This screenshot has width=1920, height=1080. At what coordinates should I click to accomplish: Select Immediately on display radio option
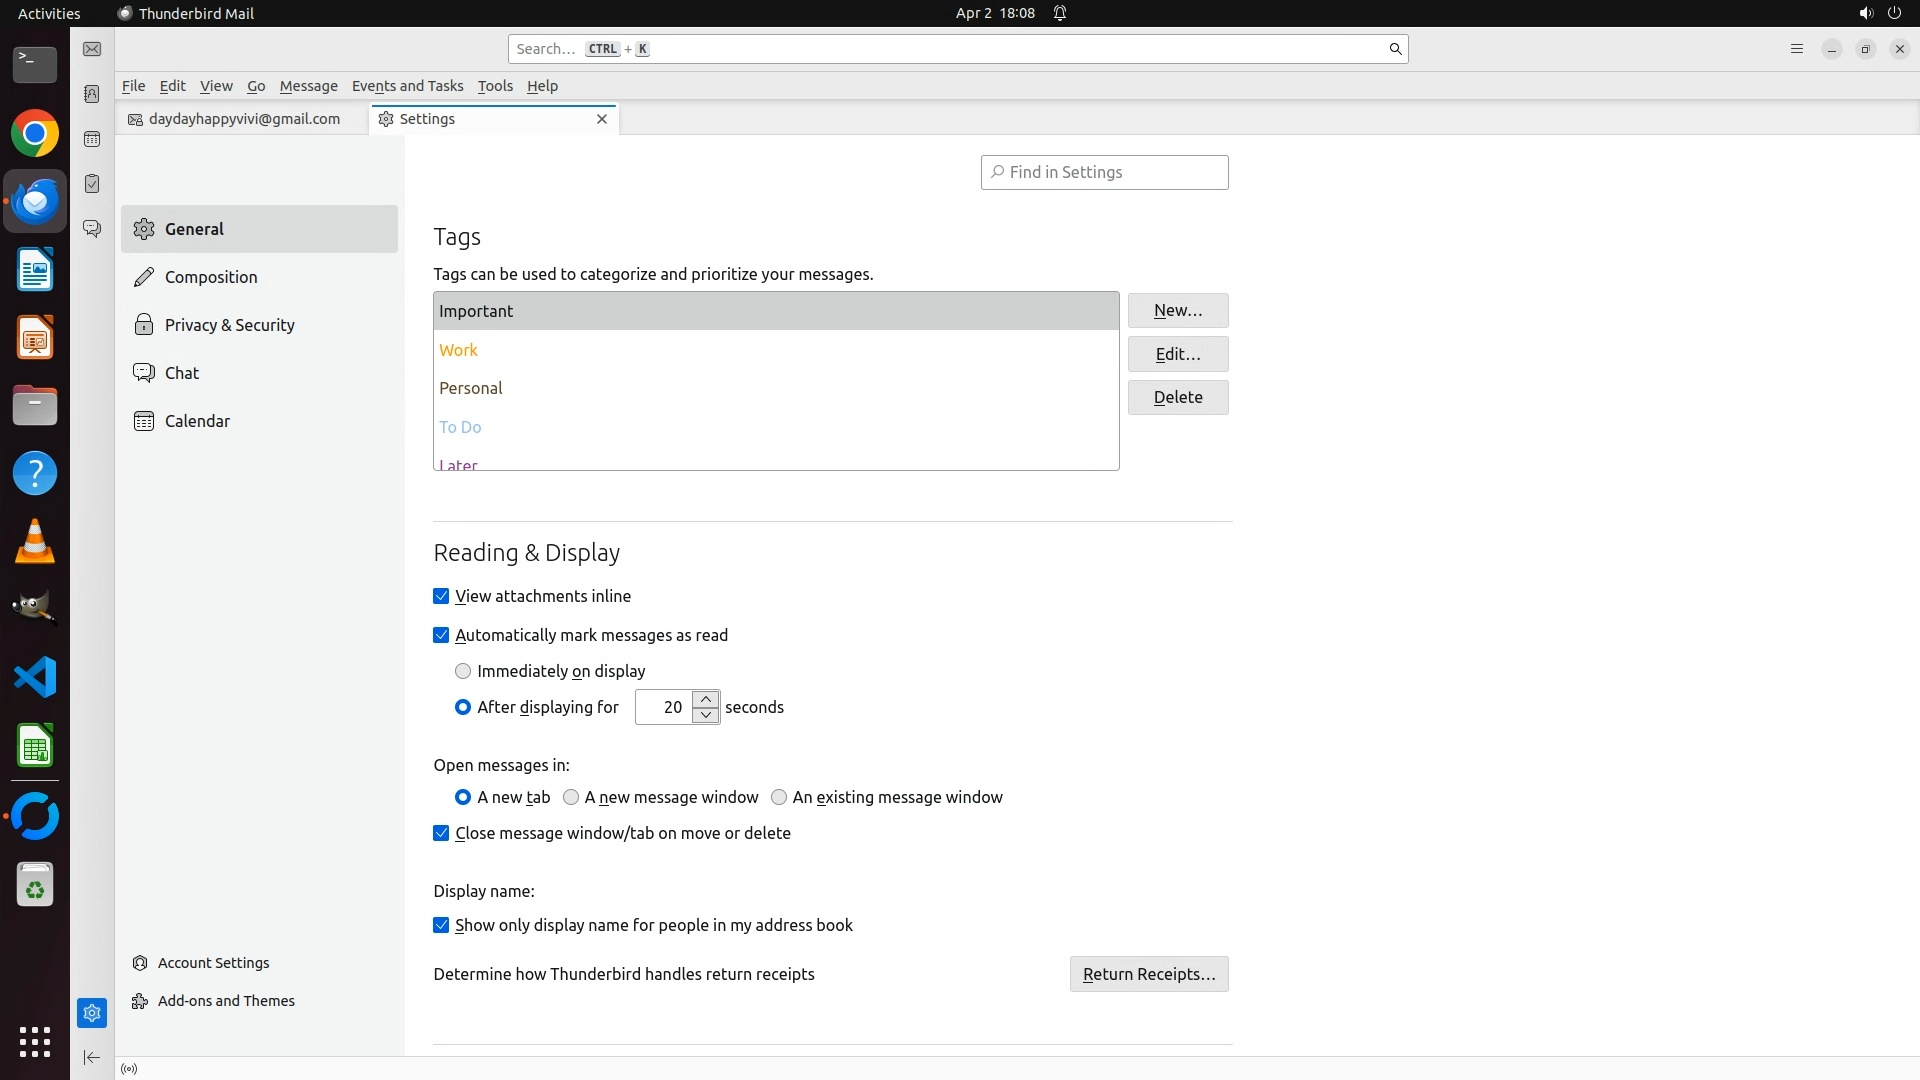tap(463, 671)
